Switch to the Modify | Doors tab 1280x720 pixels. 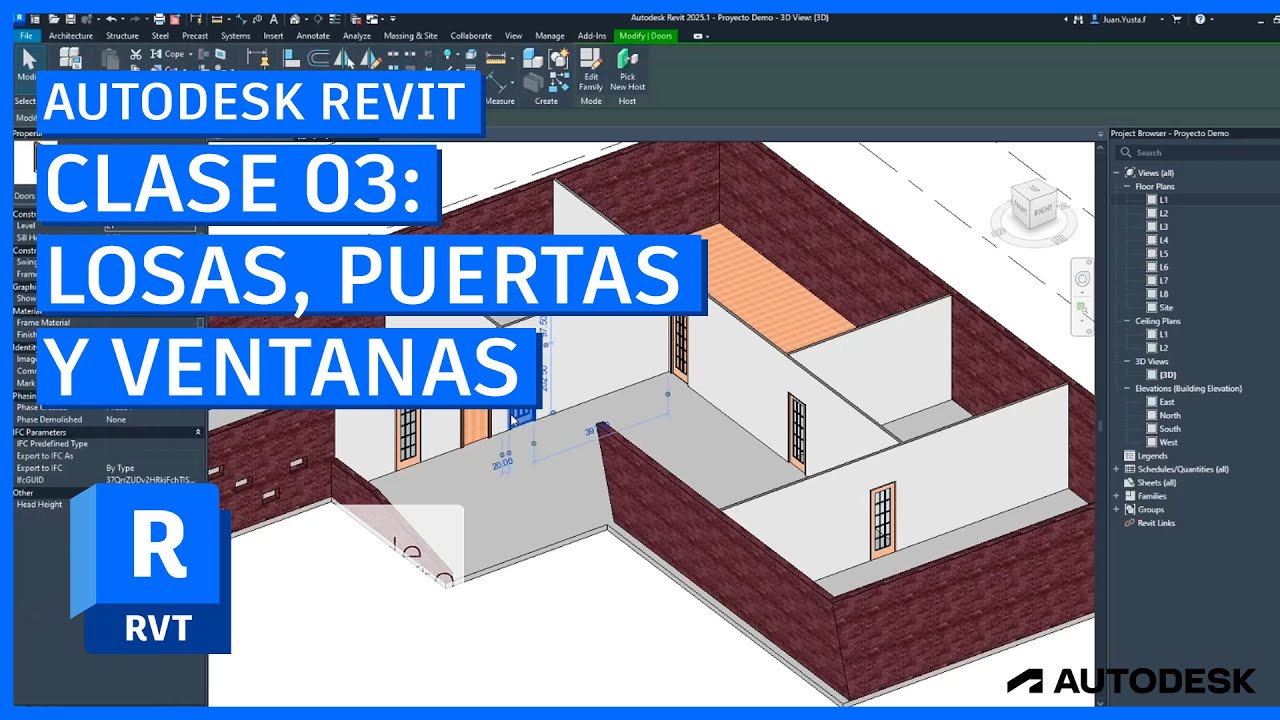pos(645,36)
